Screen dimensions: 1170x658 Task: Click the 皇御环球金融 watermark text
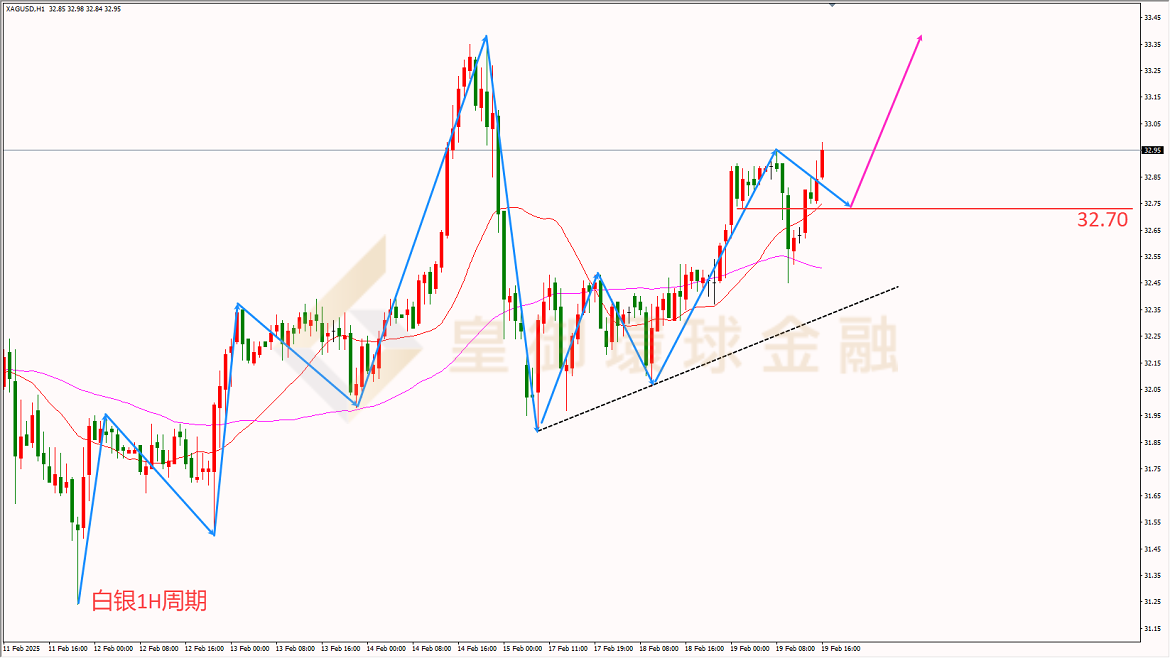[673, 345]
